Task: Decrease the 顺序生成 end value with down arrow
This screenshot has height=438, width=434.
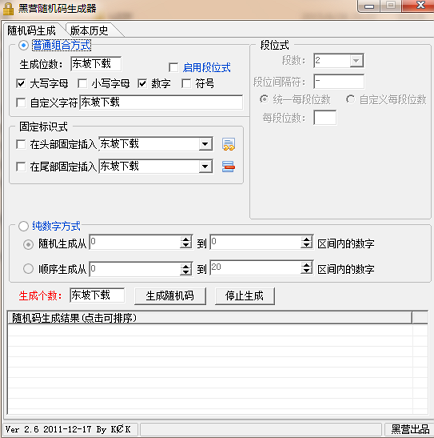Action: click(306, 271)
